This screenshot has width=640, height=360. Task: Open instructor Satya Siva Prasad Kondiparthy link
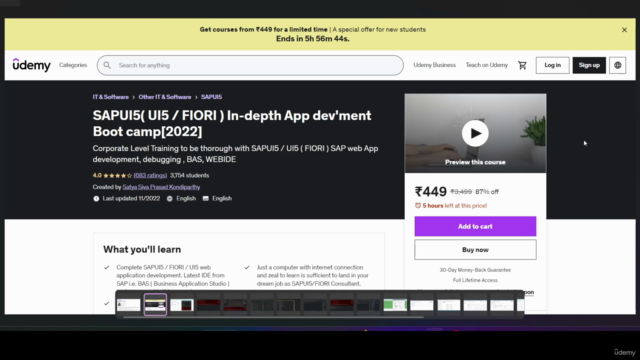pos(161,187)
